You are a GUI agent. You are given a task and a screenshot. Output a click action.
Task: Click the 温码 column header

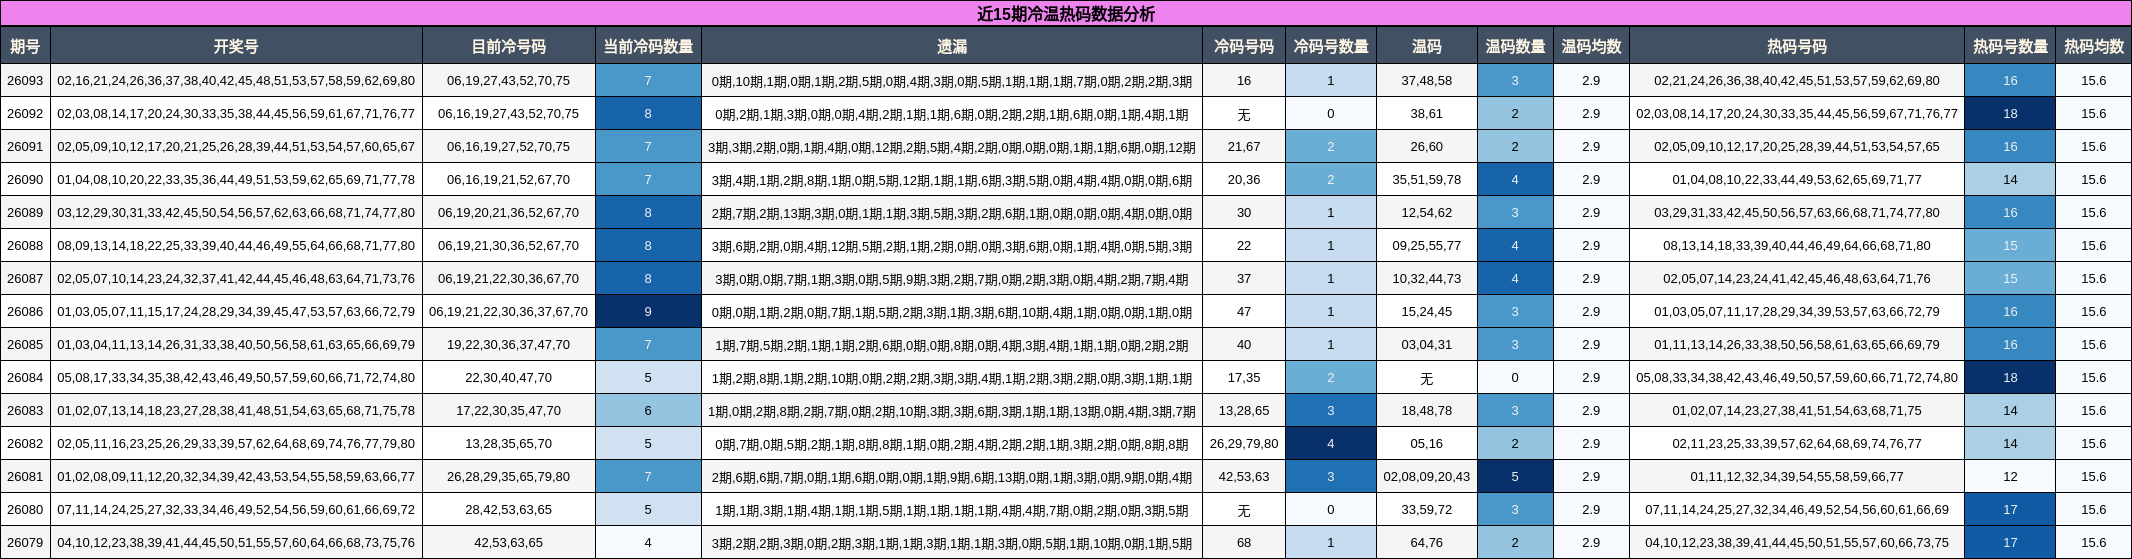(1427, 46)
